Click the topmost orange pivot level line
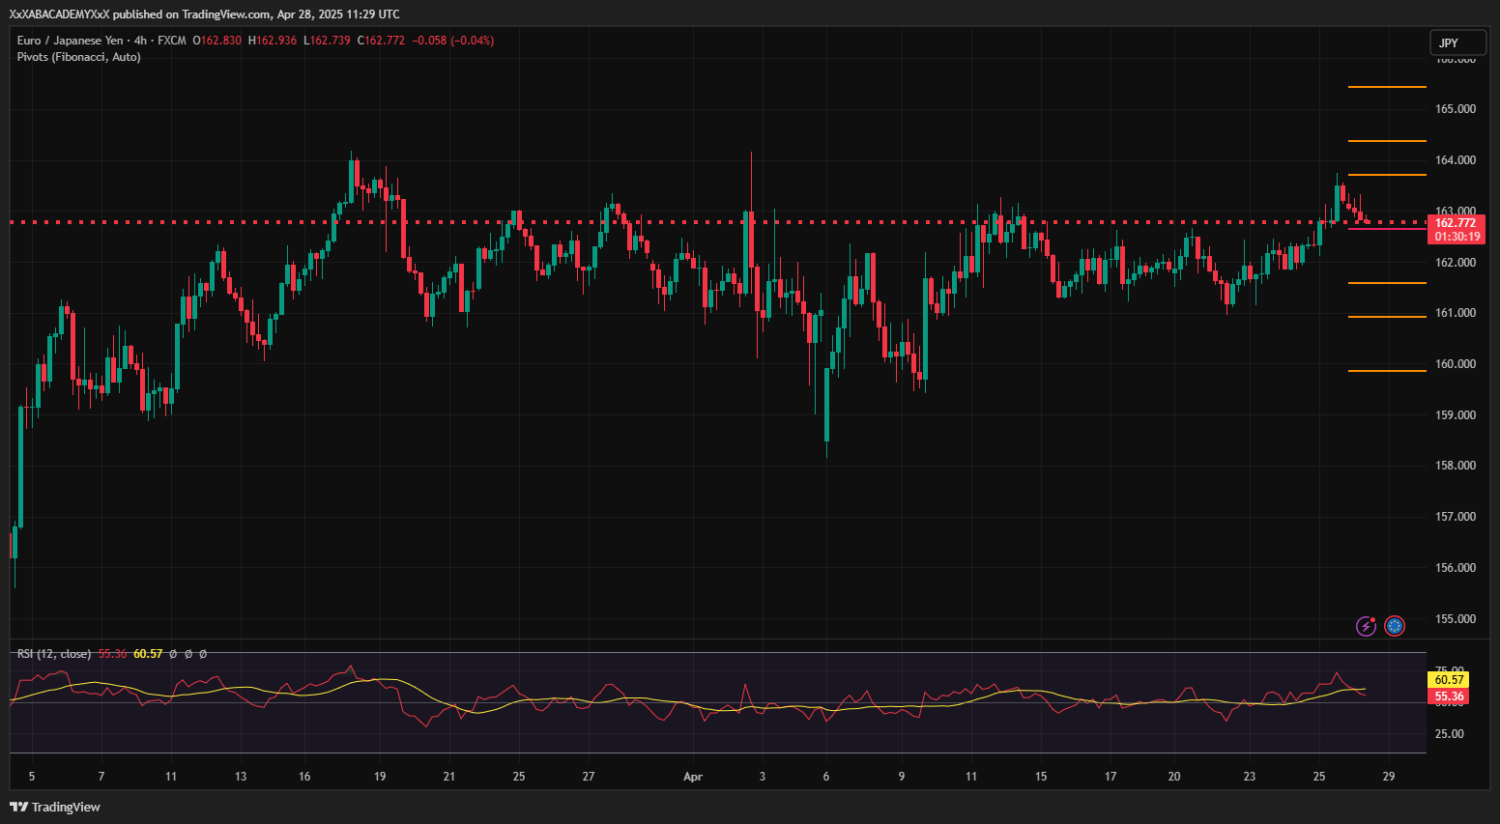The width and height of the screenshot is (1500, 824). tap(1386, 88)
